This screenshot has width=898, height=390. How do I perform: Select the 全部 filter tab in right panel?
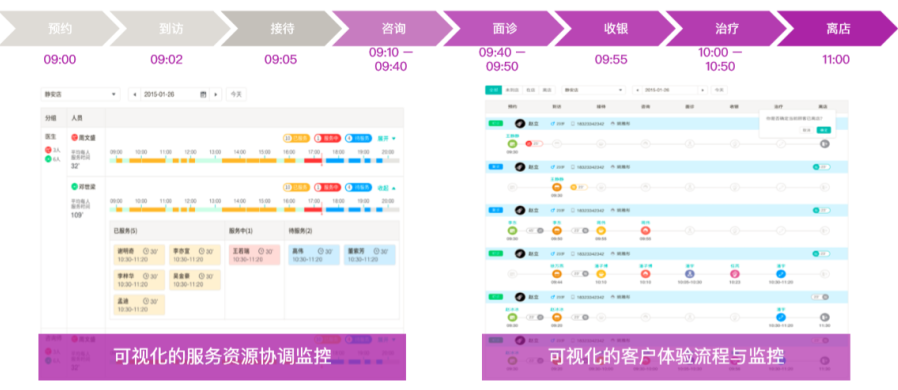(x=493, y=90)
